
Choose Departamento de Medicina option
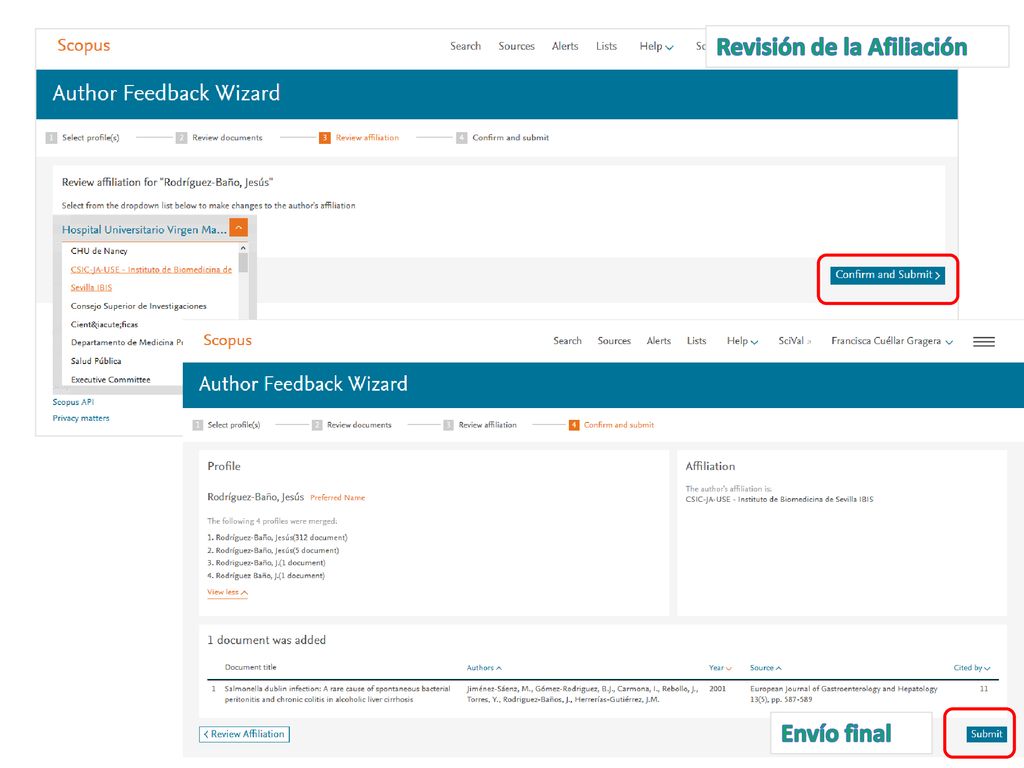(x=127, y=342)
